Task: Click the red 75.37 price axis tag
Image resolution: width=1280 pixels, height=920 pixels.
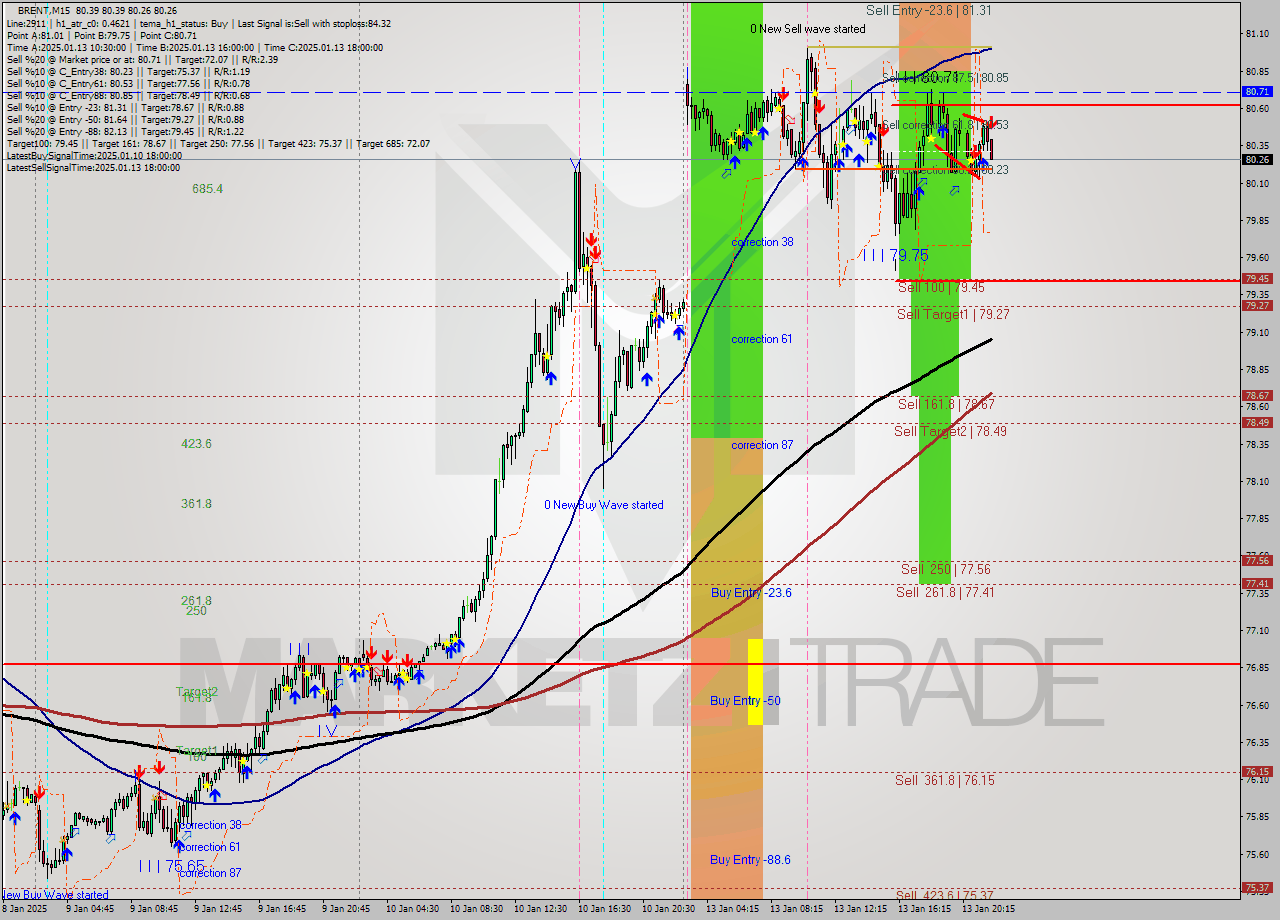Action: tap(1257, 888)
